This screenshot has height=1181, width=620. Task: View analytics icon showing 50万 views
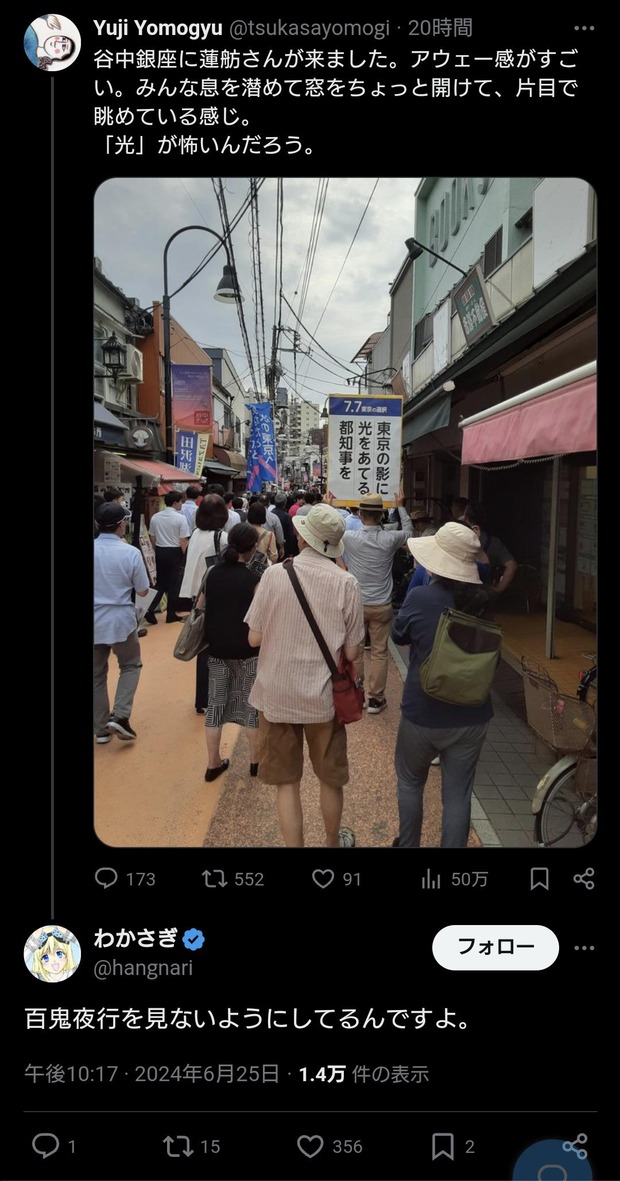point(431,878)
